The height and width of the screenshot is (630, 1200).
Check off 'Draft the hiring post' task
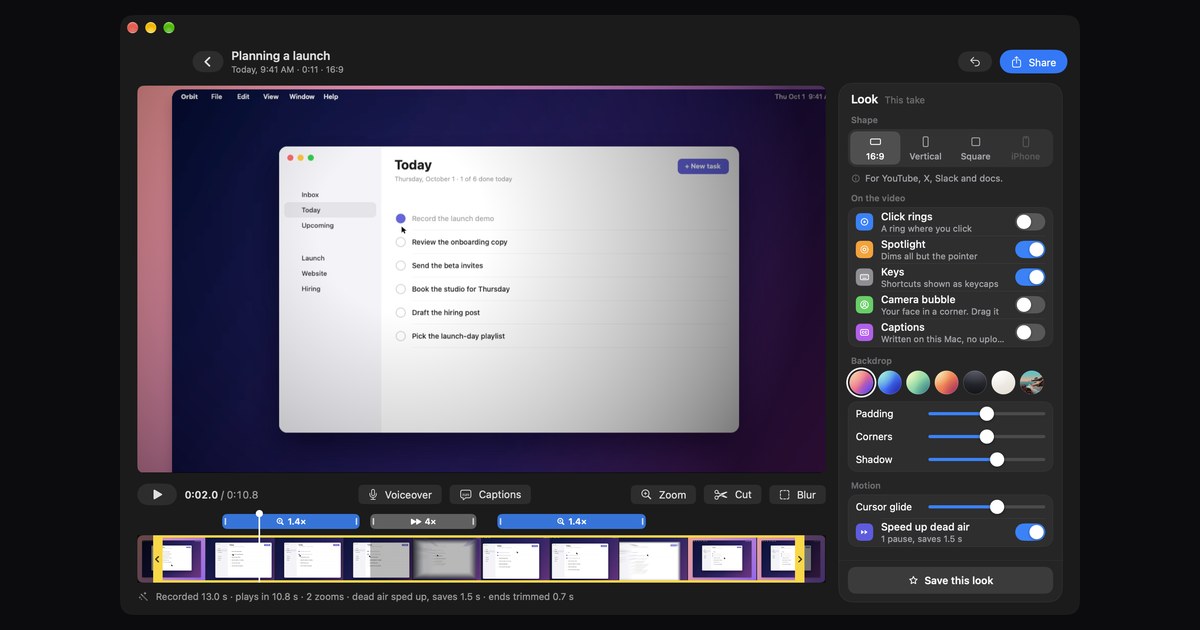400,312
